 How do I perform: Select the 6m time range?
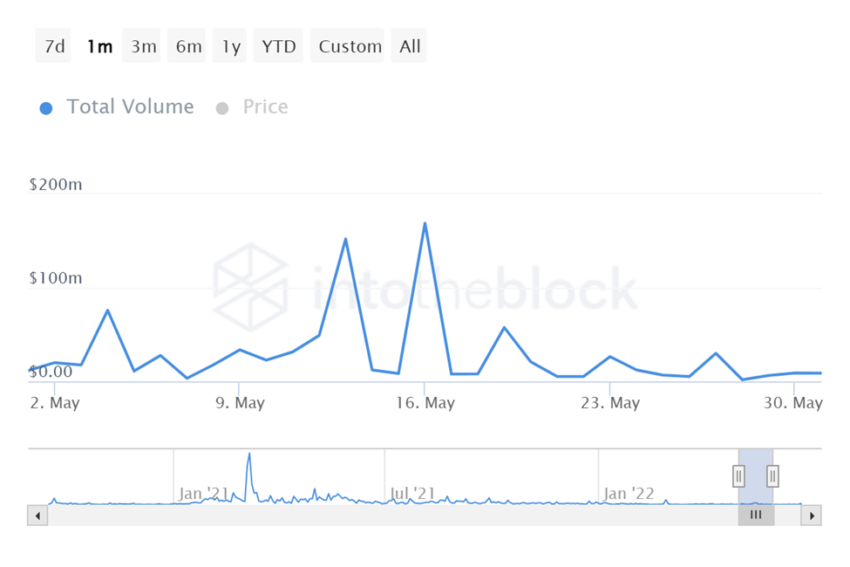coord(188,46)
